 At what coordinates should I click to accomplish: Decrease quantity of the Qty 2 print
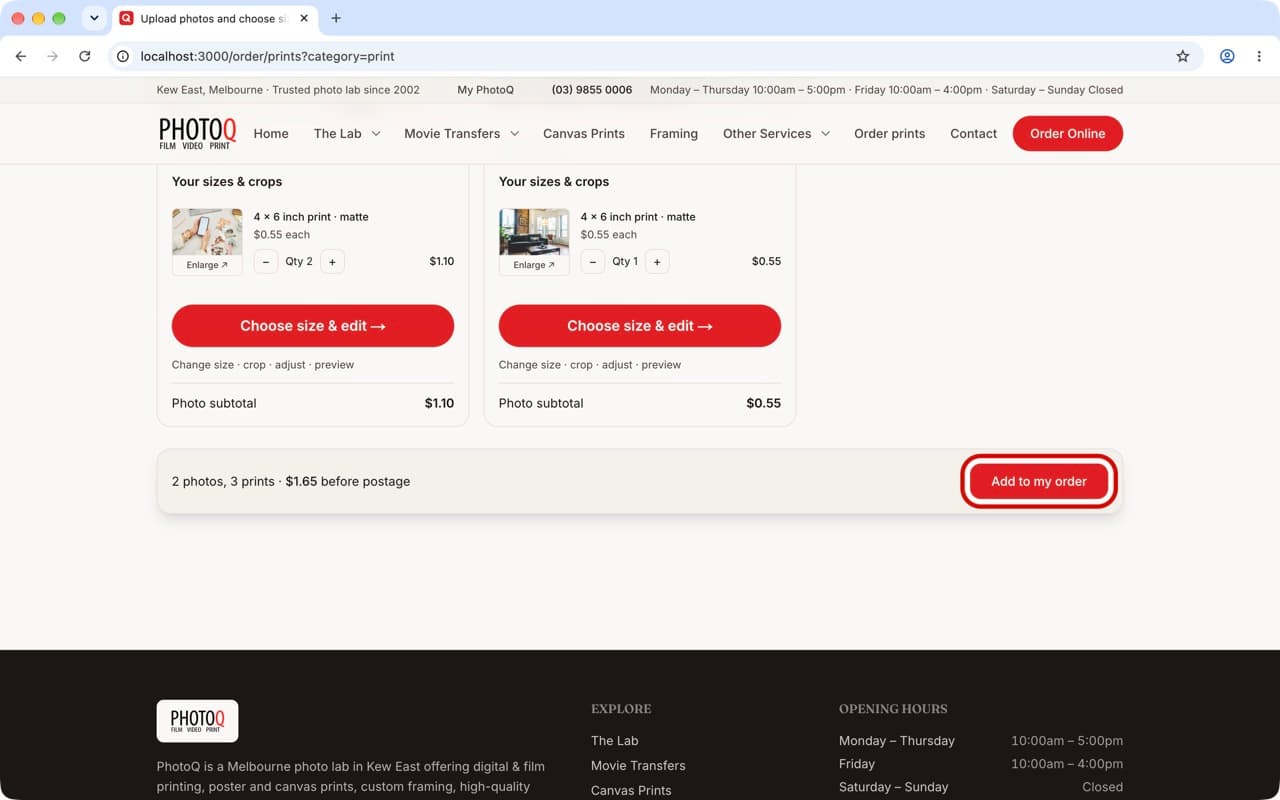[x=266, y=262]
